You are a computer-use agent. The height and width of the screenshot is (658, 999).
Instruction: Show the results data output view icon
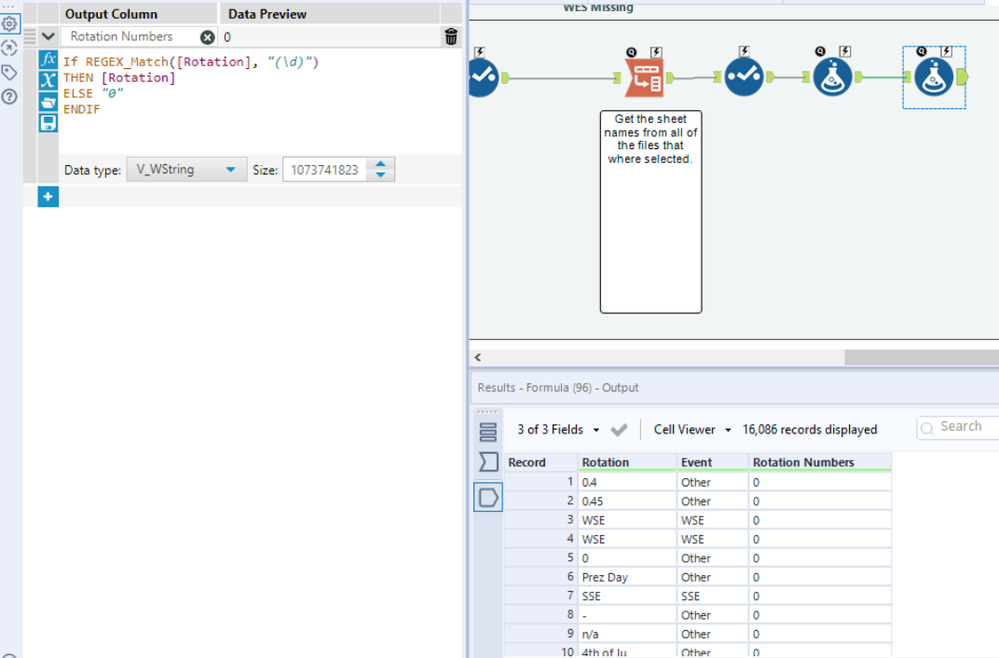[488, 497]
